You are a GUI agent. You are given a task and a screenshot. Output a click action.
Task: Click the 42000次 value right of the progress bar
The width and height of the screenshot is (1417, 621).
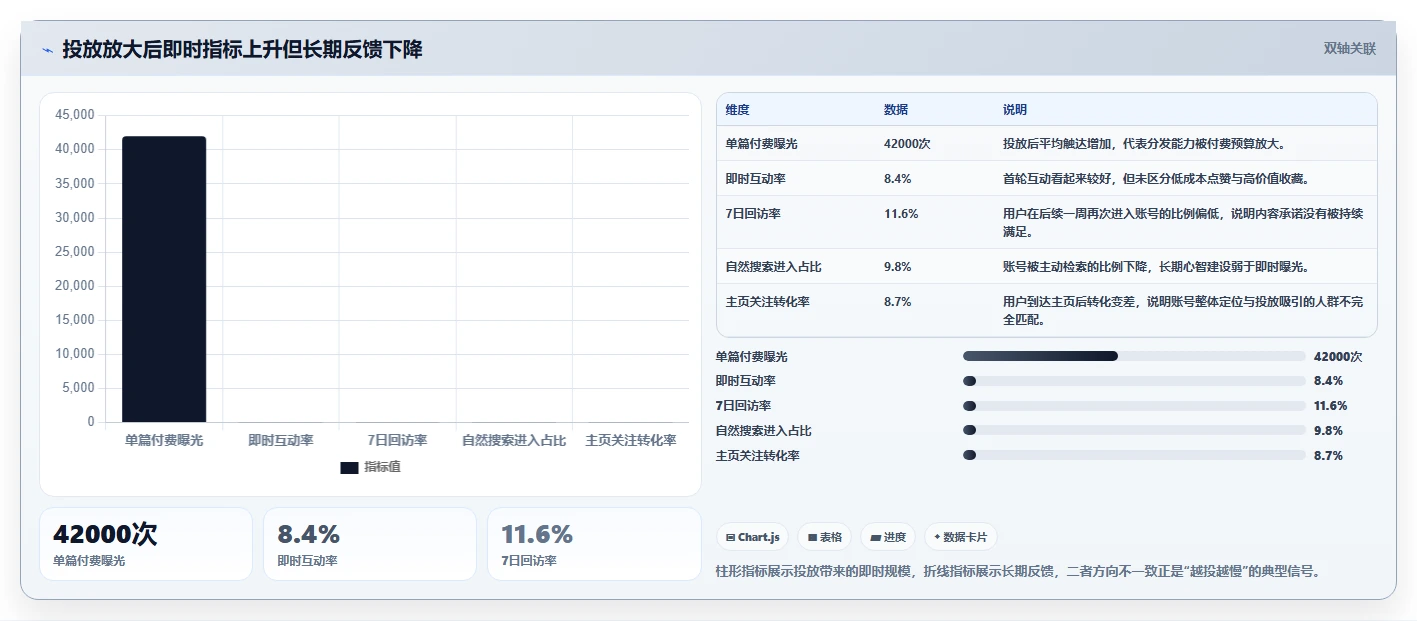click(1338, 356)
